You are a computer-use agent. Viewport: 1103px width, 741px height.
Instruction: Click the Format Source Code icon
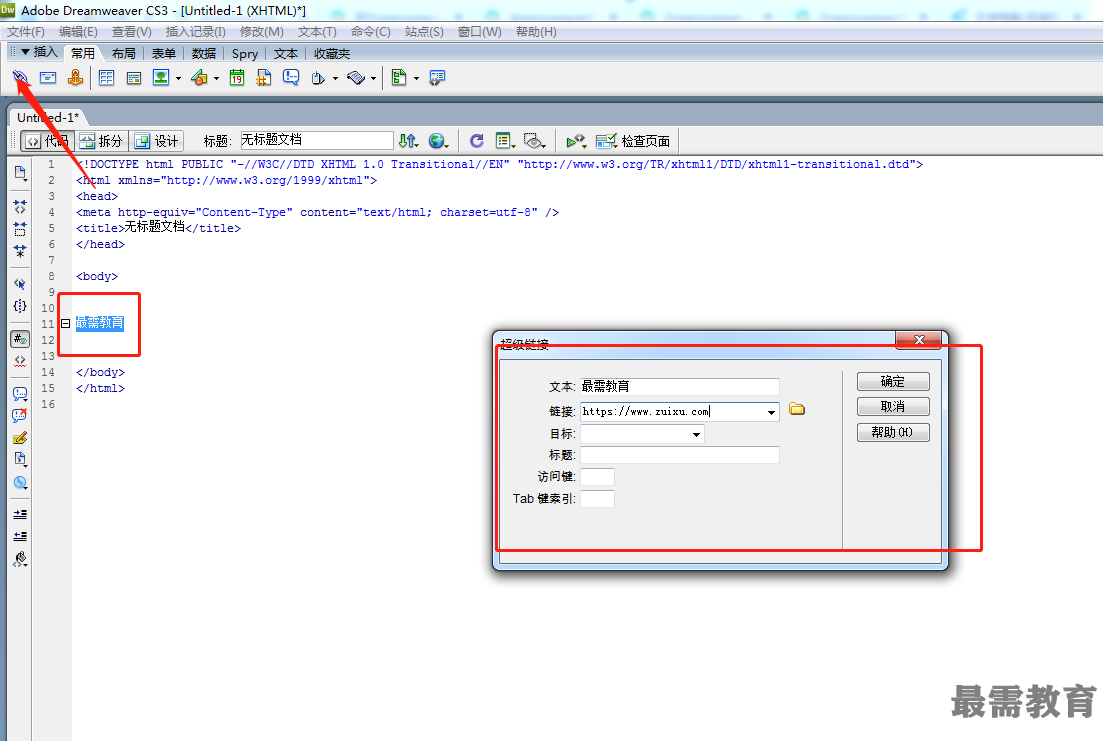point(20,559)
